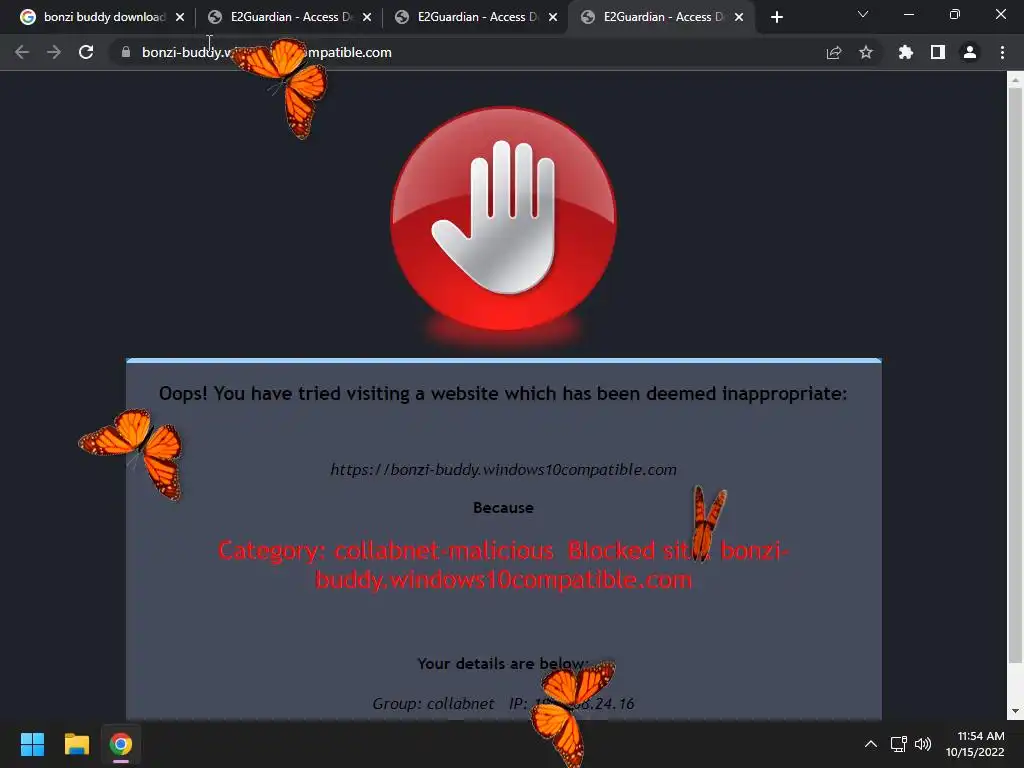Close the bonzi buddy download tab

180,17
